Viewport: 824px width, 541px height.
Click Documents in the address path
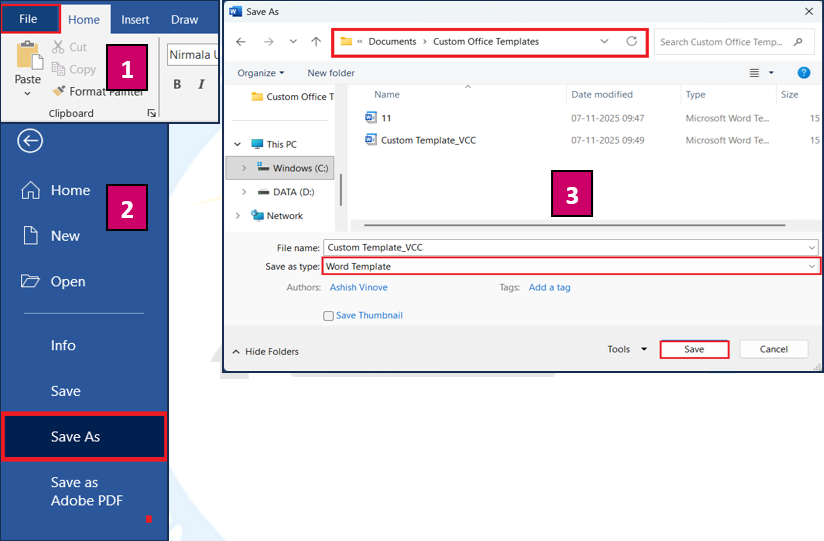coord(392,42)
